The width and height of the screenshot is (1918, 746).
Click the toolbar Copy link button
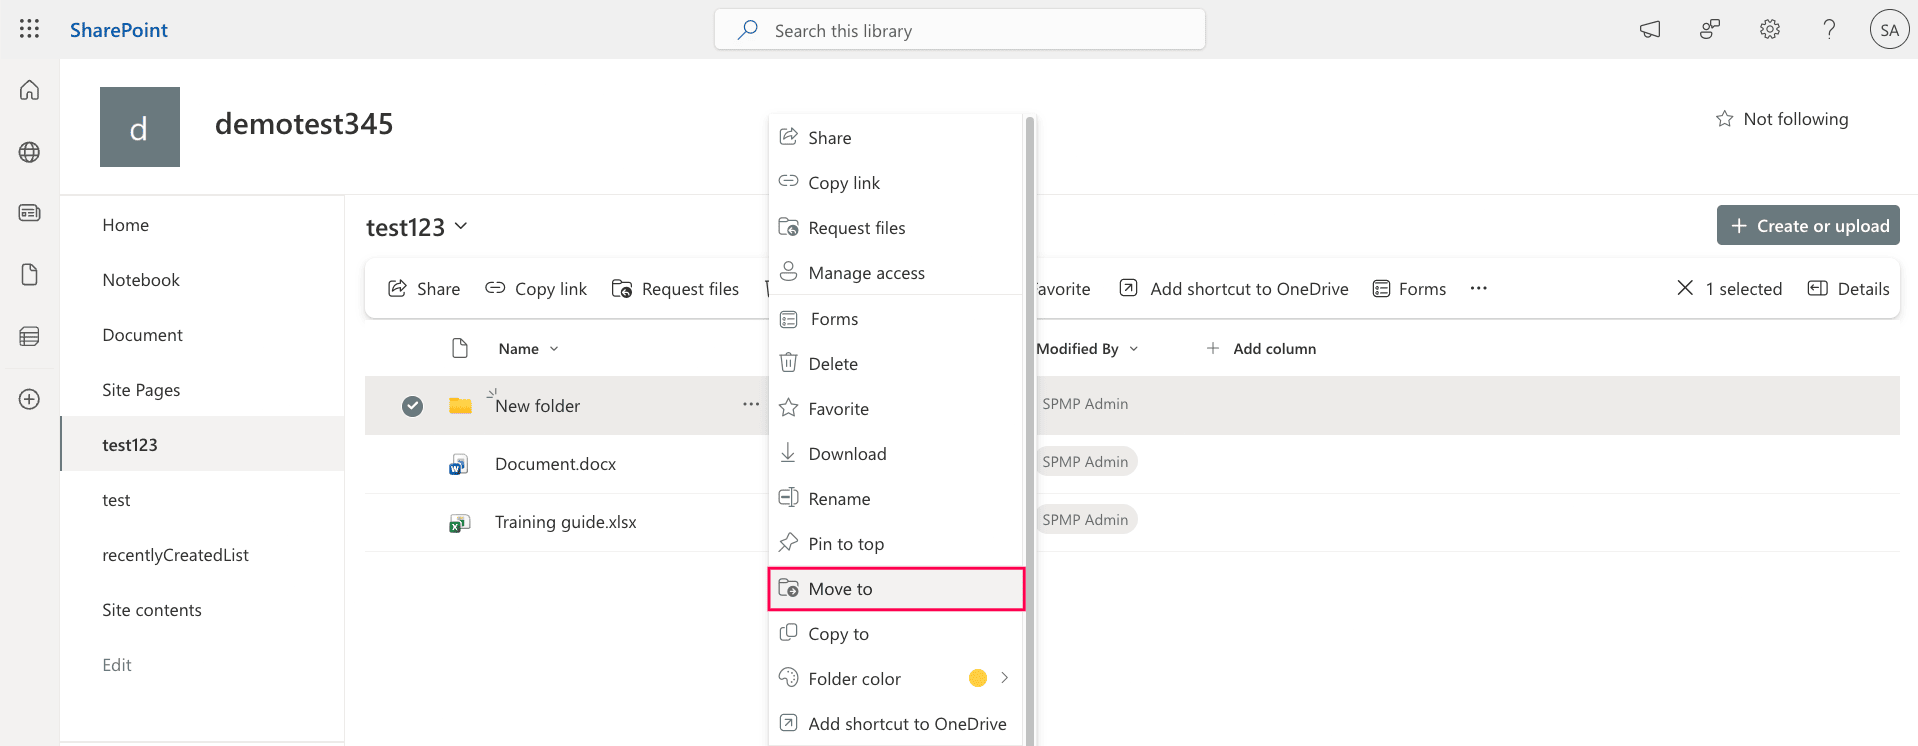[x=536, y=289]
